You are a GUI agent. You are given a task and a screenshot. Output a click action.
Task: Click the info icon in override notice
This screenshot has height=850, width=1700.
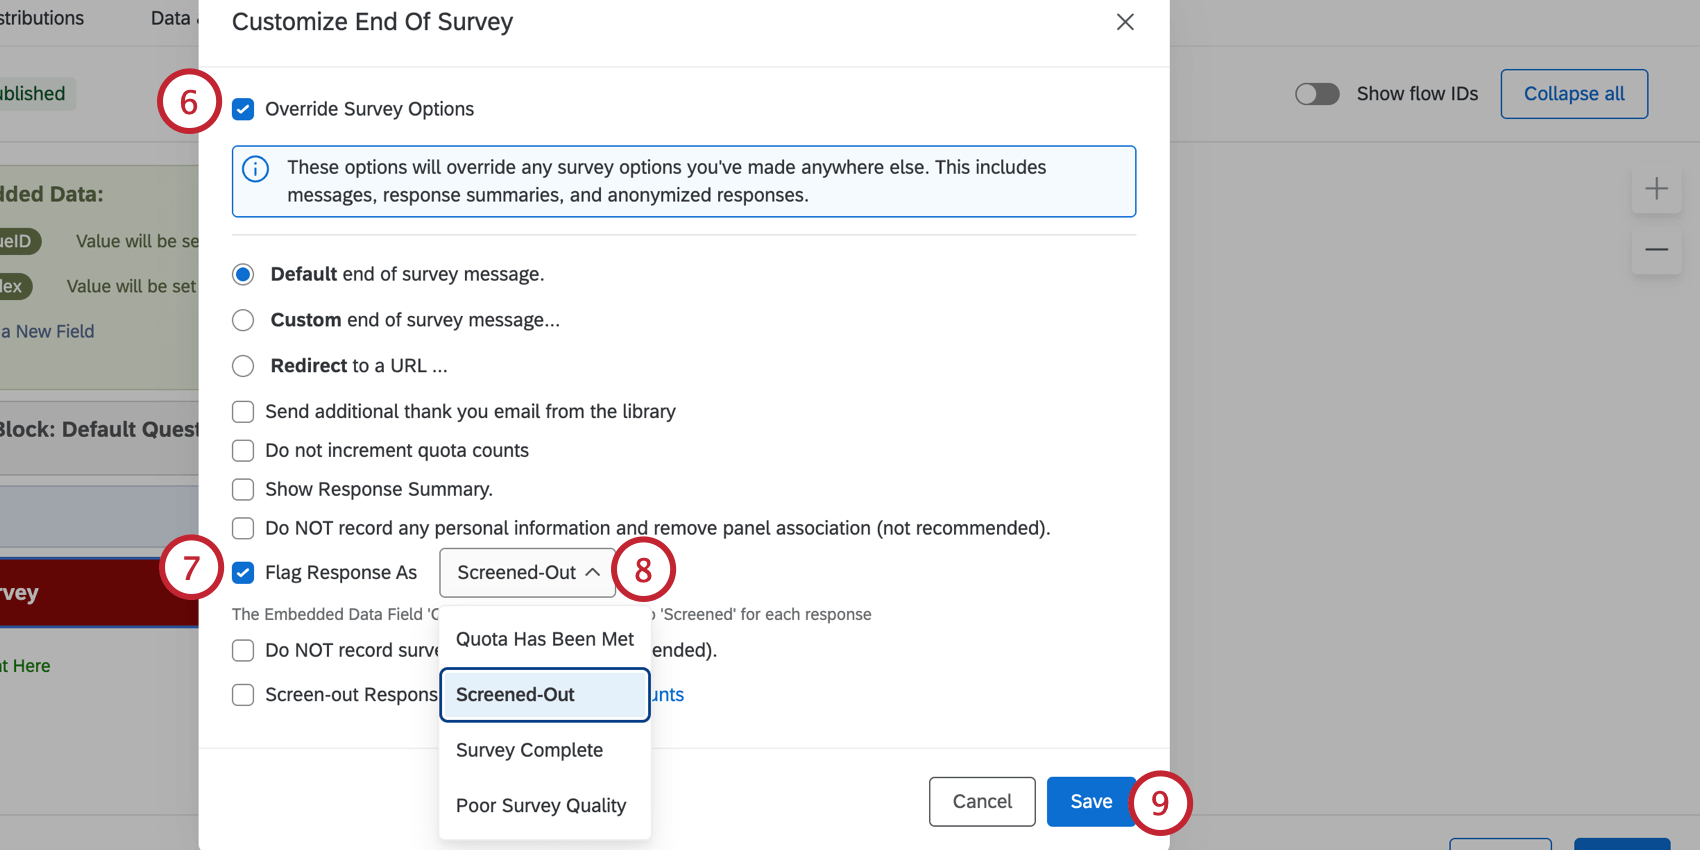(256, 169)
